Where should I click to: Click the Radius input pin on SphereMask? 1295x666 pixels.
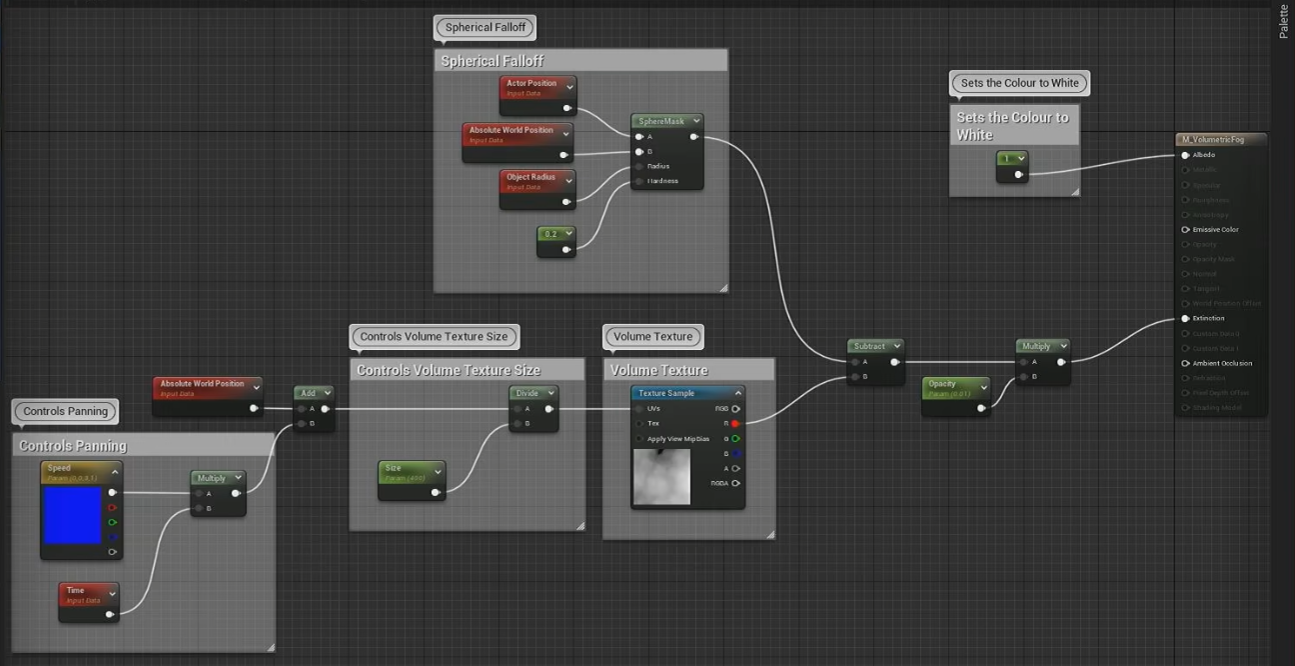tap(638, 166)
